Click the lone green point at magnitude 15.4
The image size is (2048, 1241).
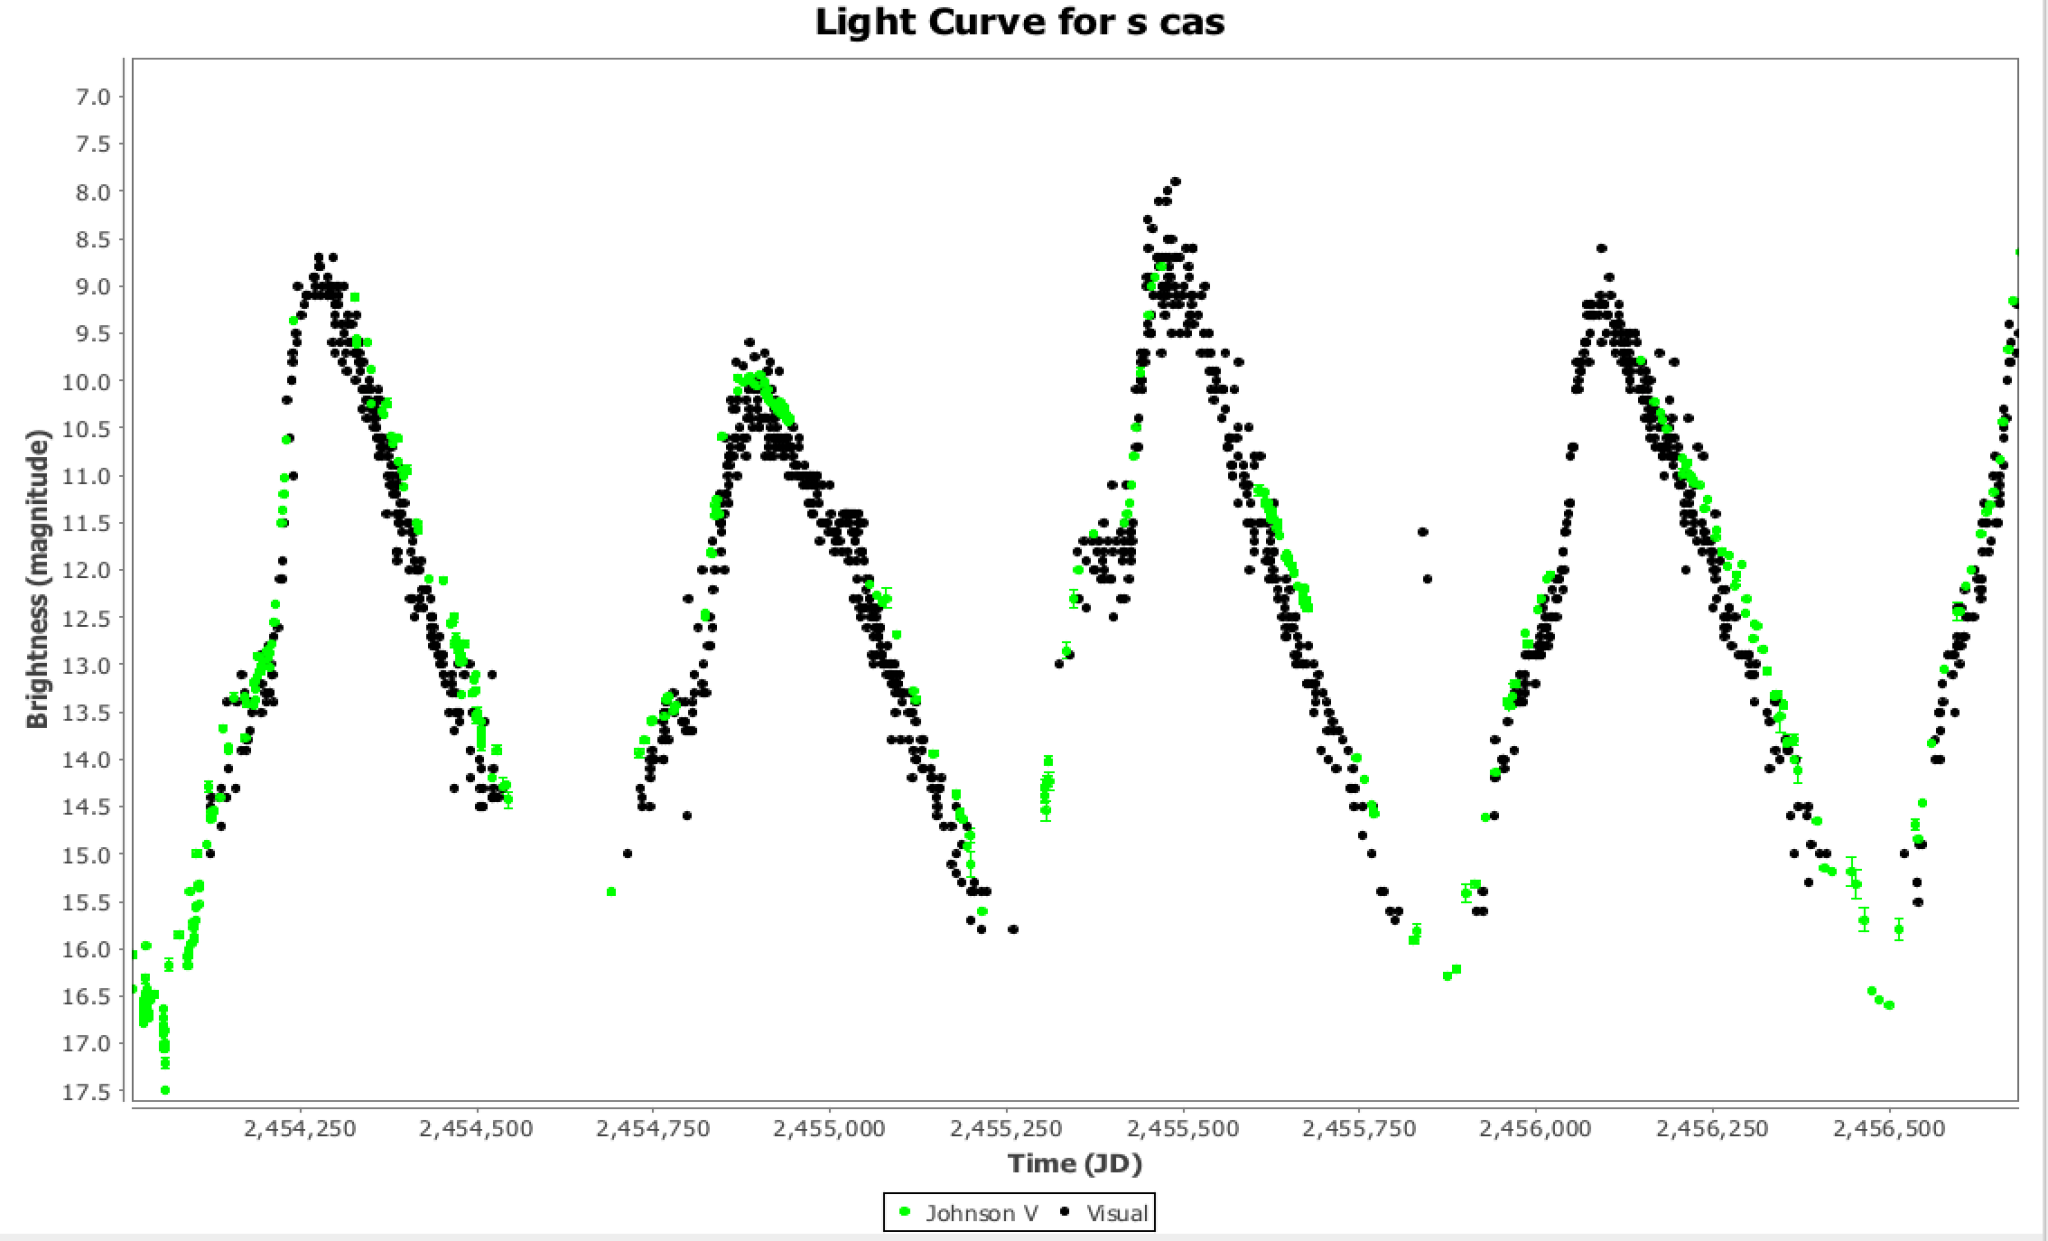[611, 891]
